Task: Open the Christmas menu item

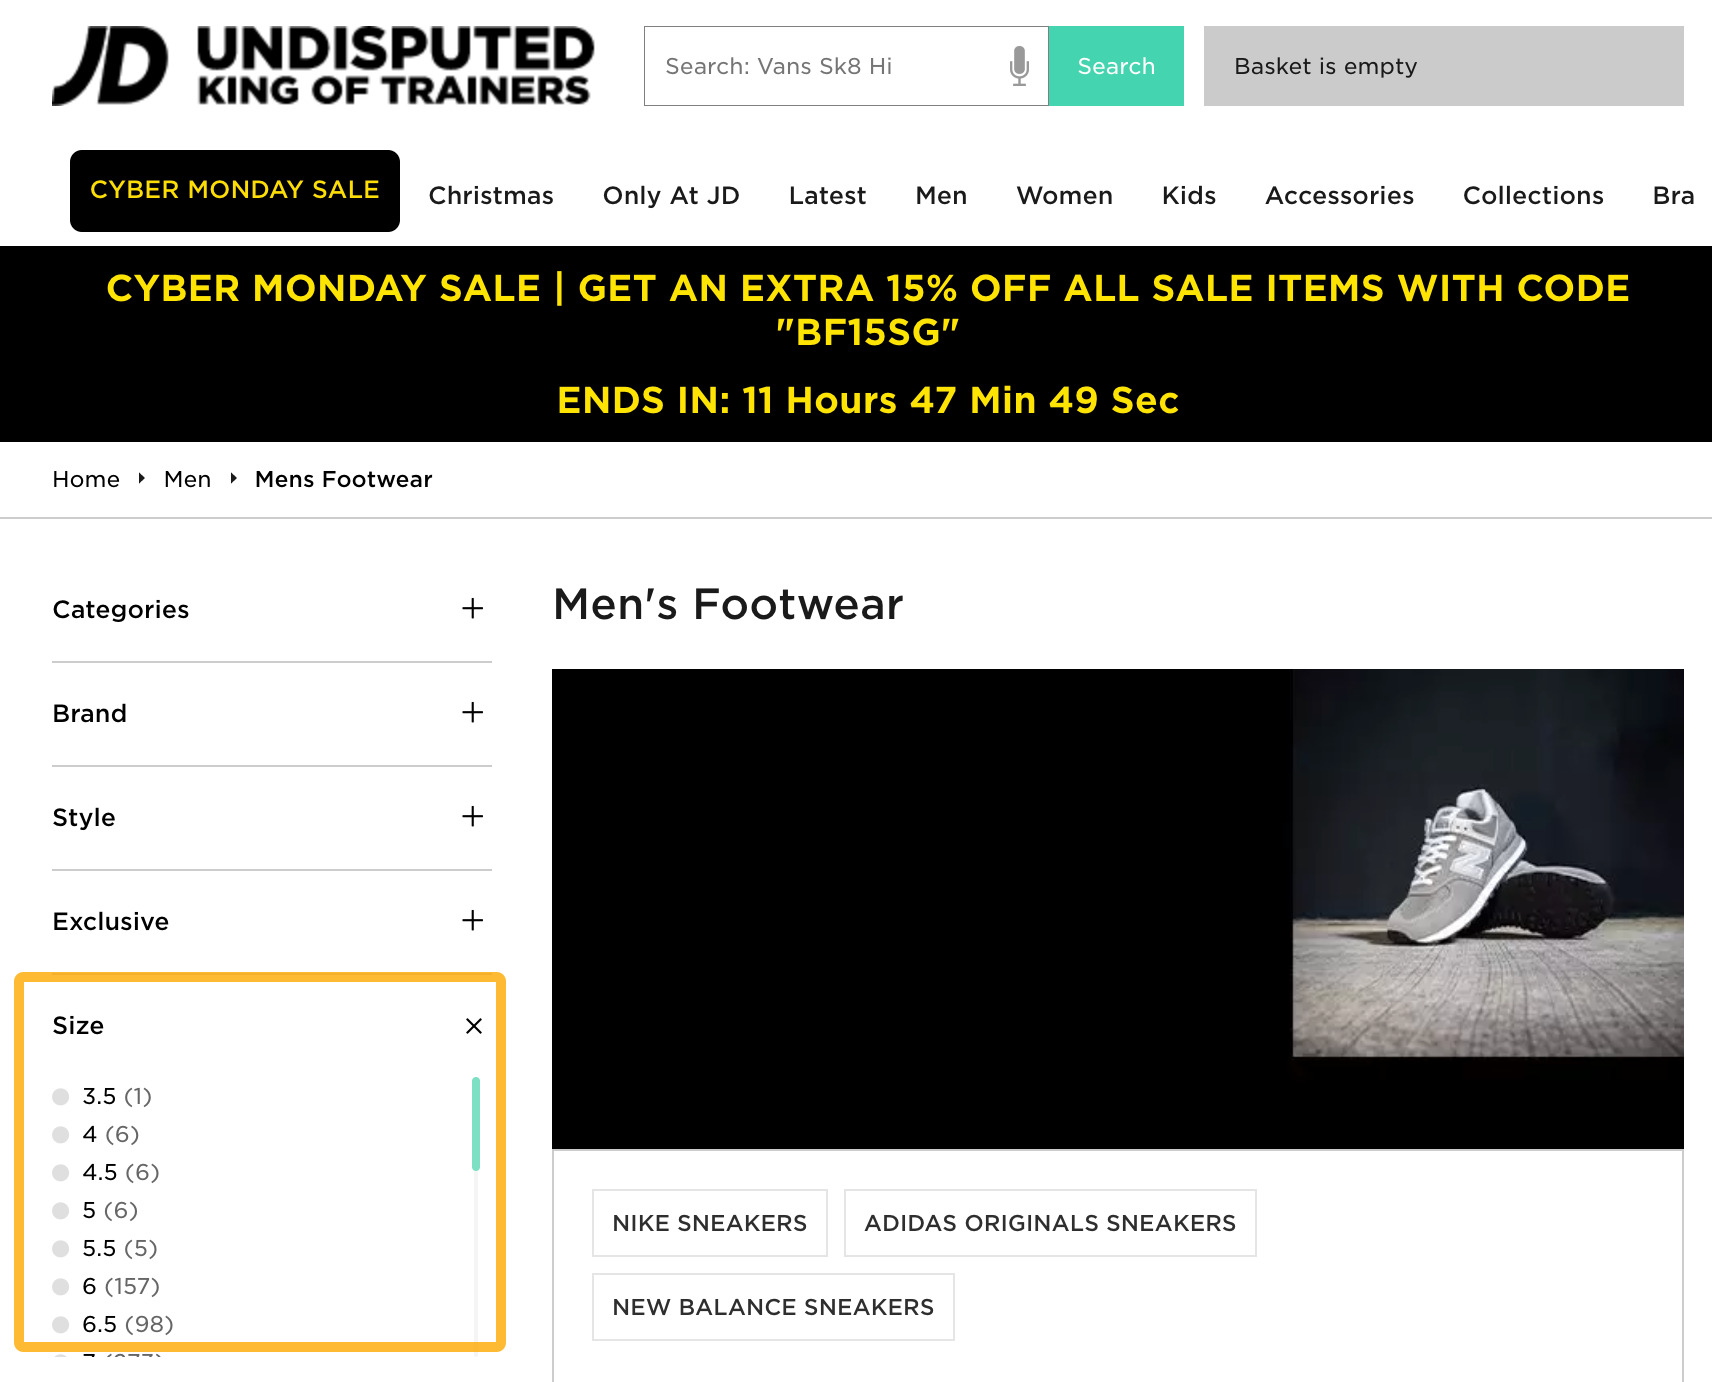Action: pos(491,195)
